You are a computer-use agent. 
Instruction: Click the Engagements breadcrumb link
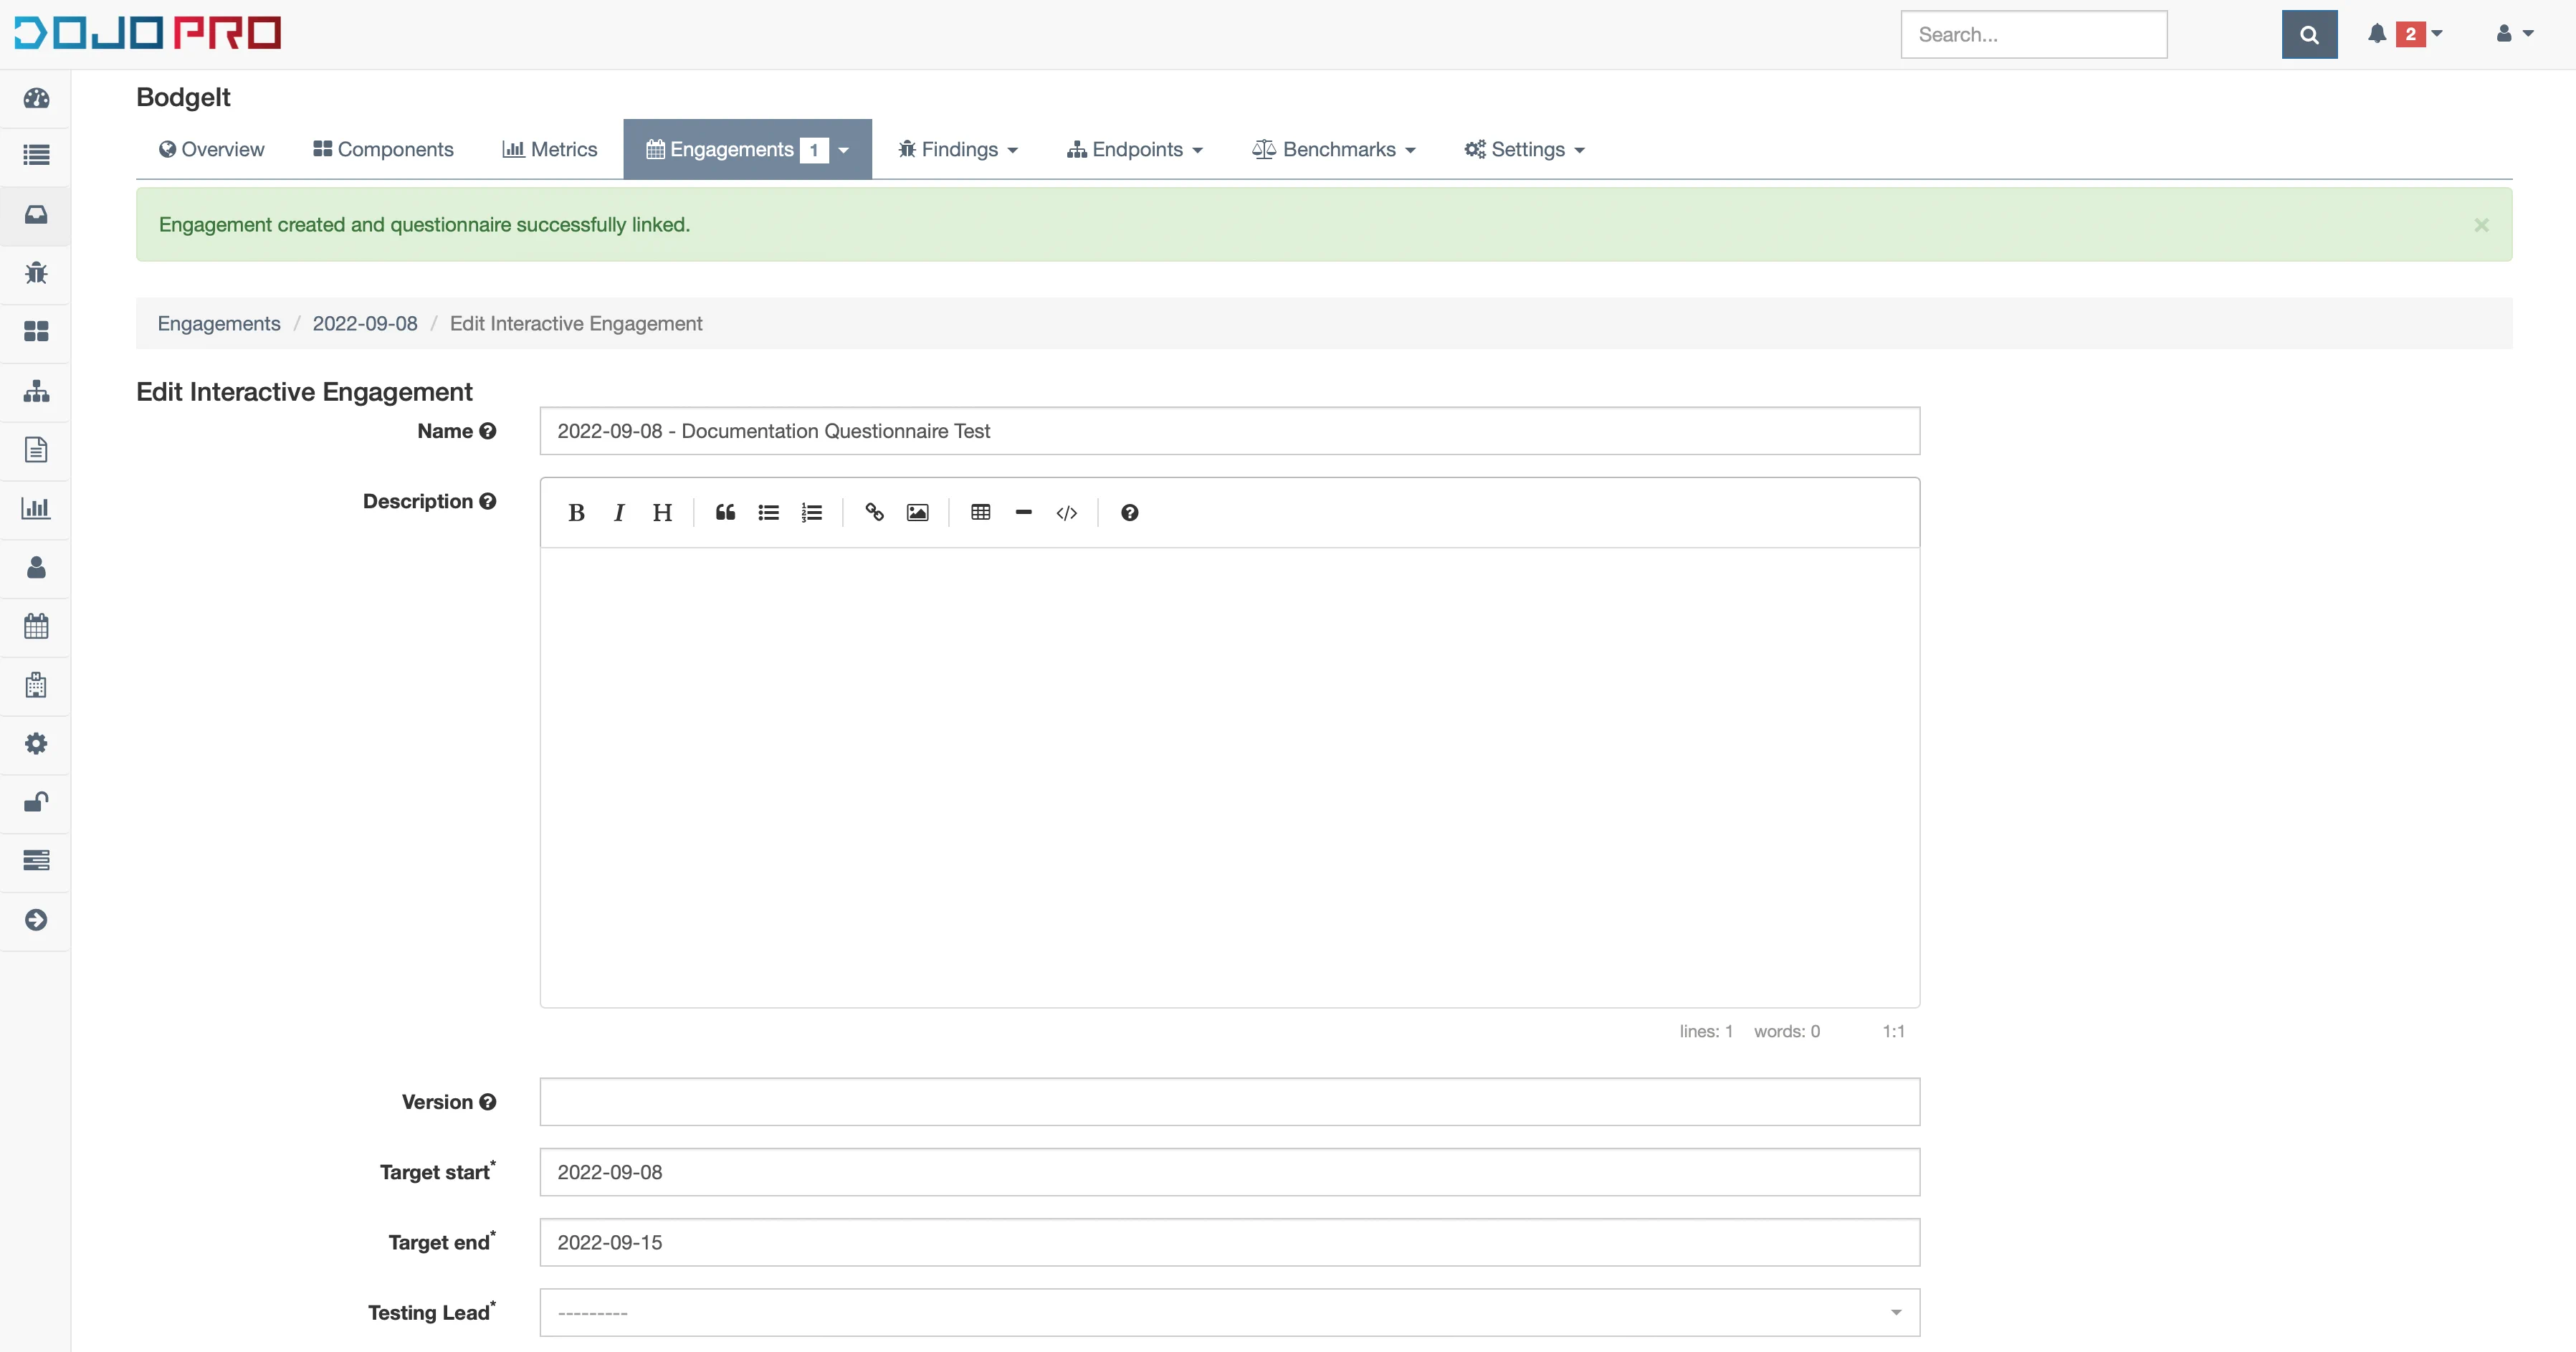219,324
